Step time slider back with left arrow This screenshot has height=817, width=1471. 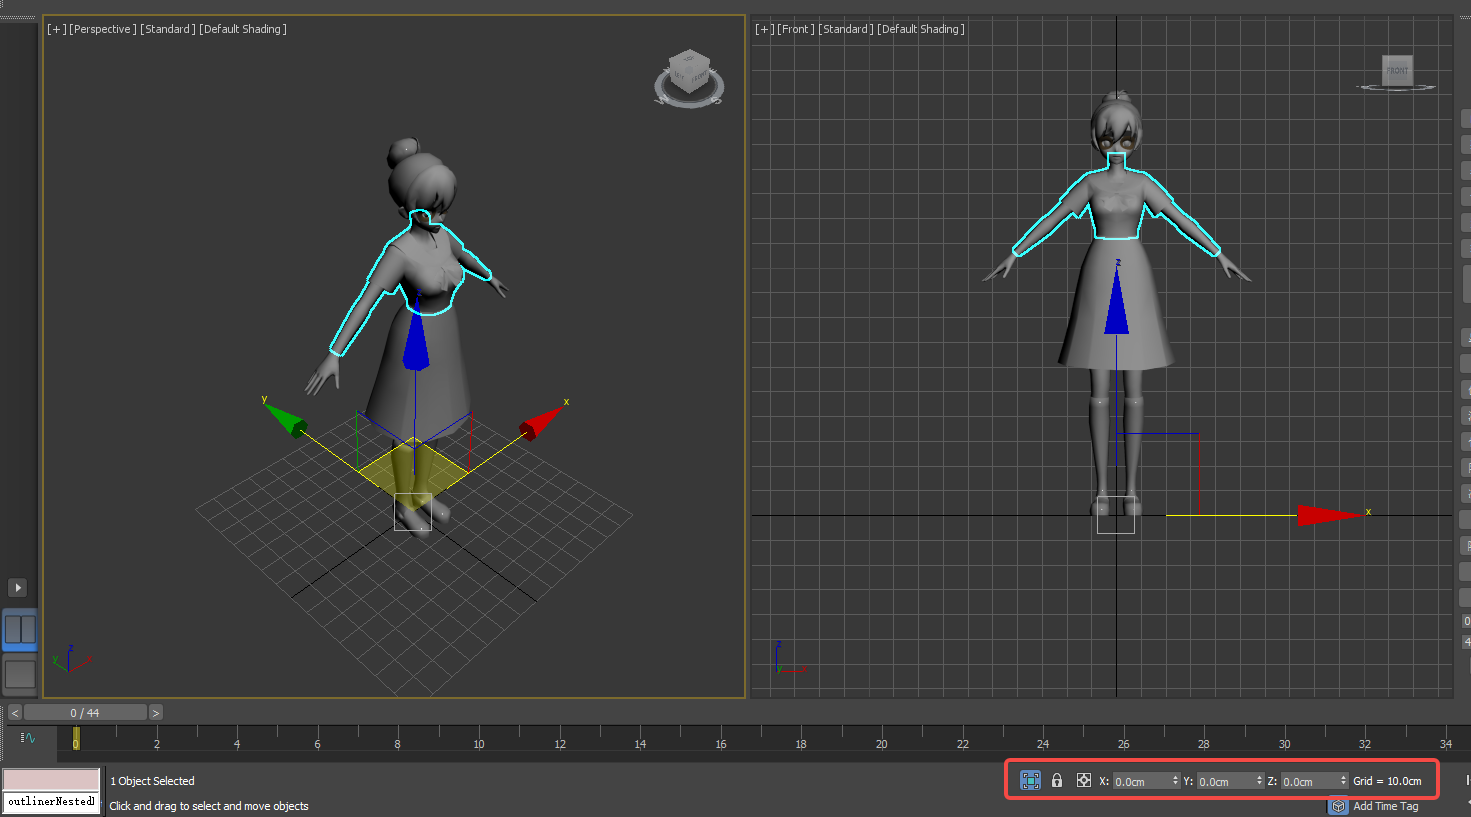pyautogui.click(x=14, y=713)
